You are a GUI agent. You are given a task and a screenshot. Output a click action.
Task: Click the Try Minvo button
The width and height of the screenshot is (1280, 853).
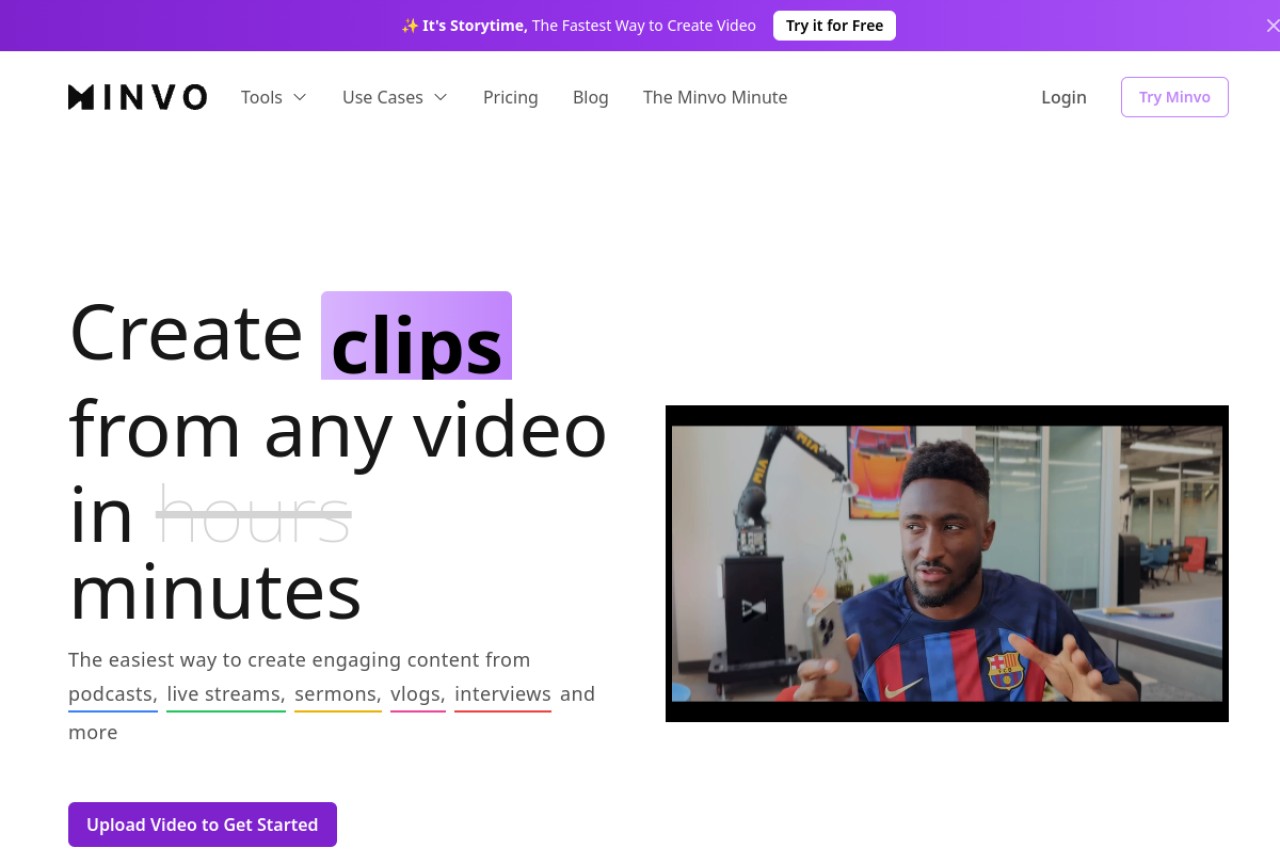click(1174, 97)
